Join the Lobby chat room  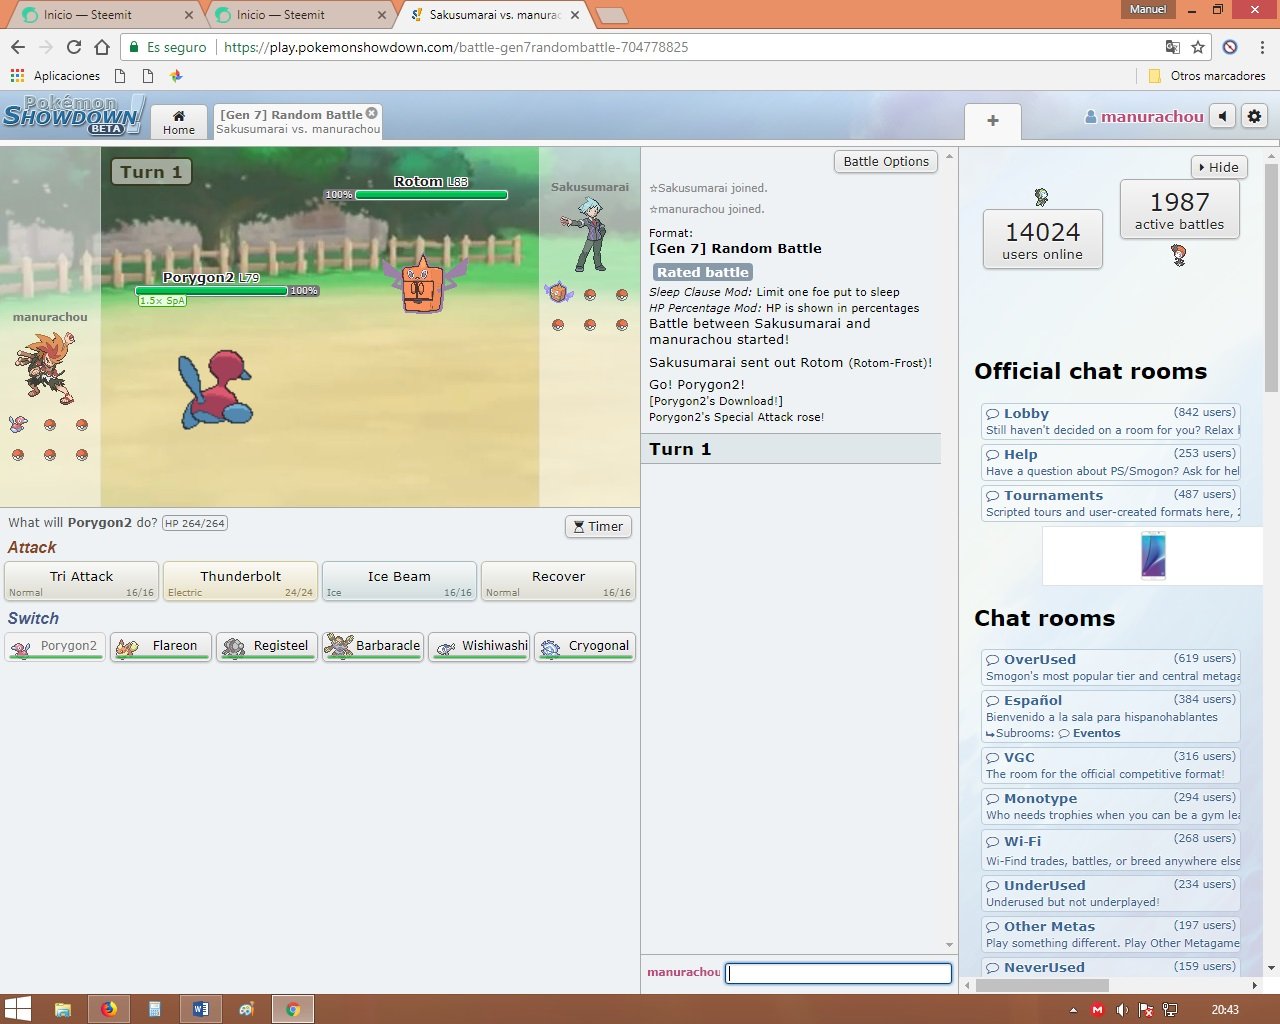click(1111, 421)
